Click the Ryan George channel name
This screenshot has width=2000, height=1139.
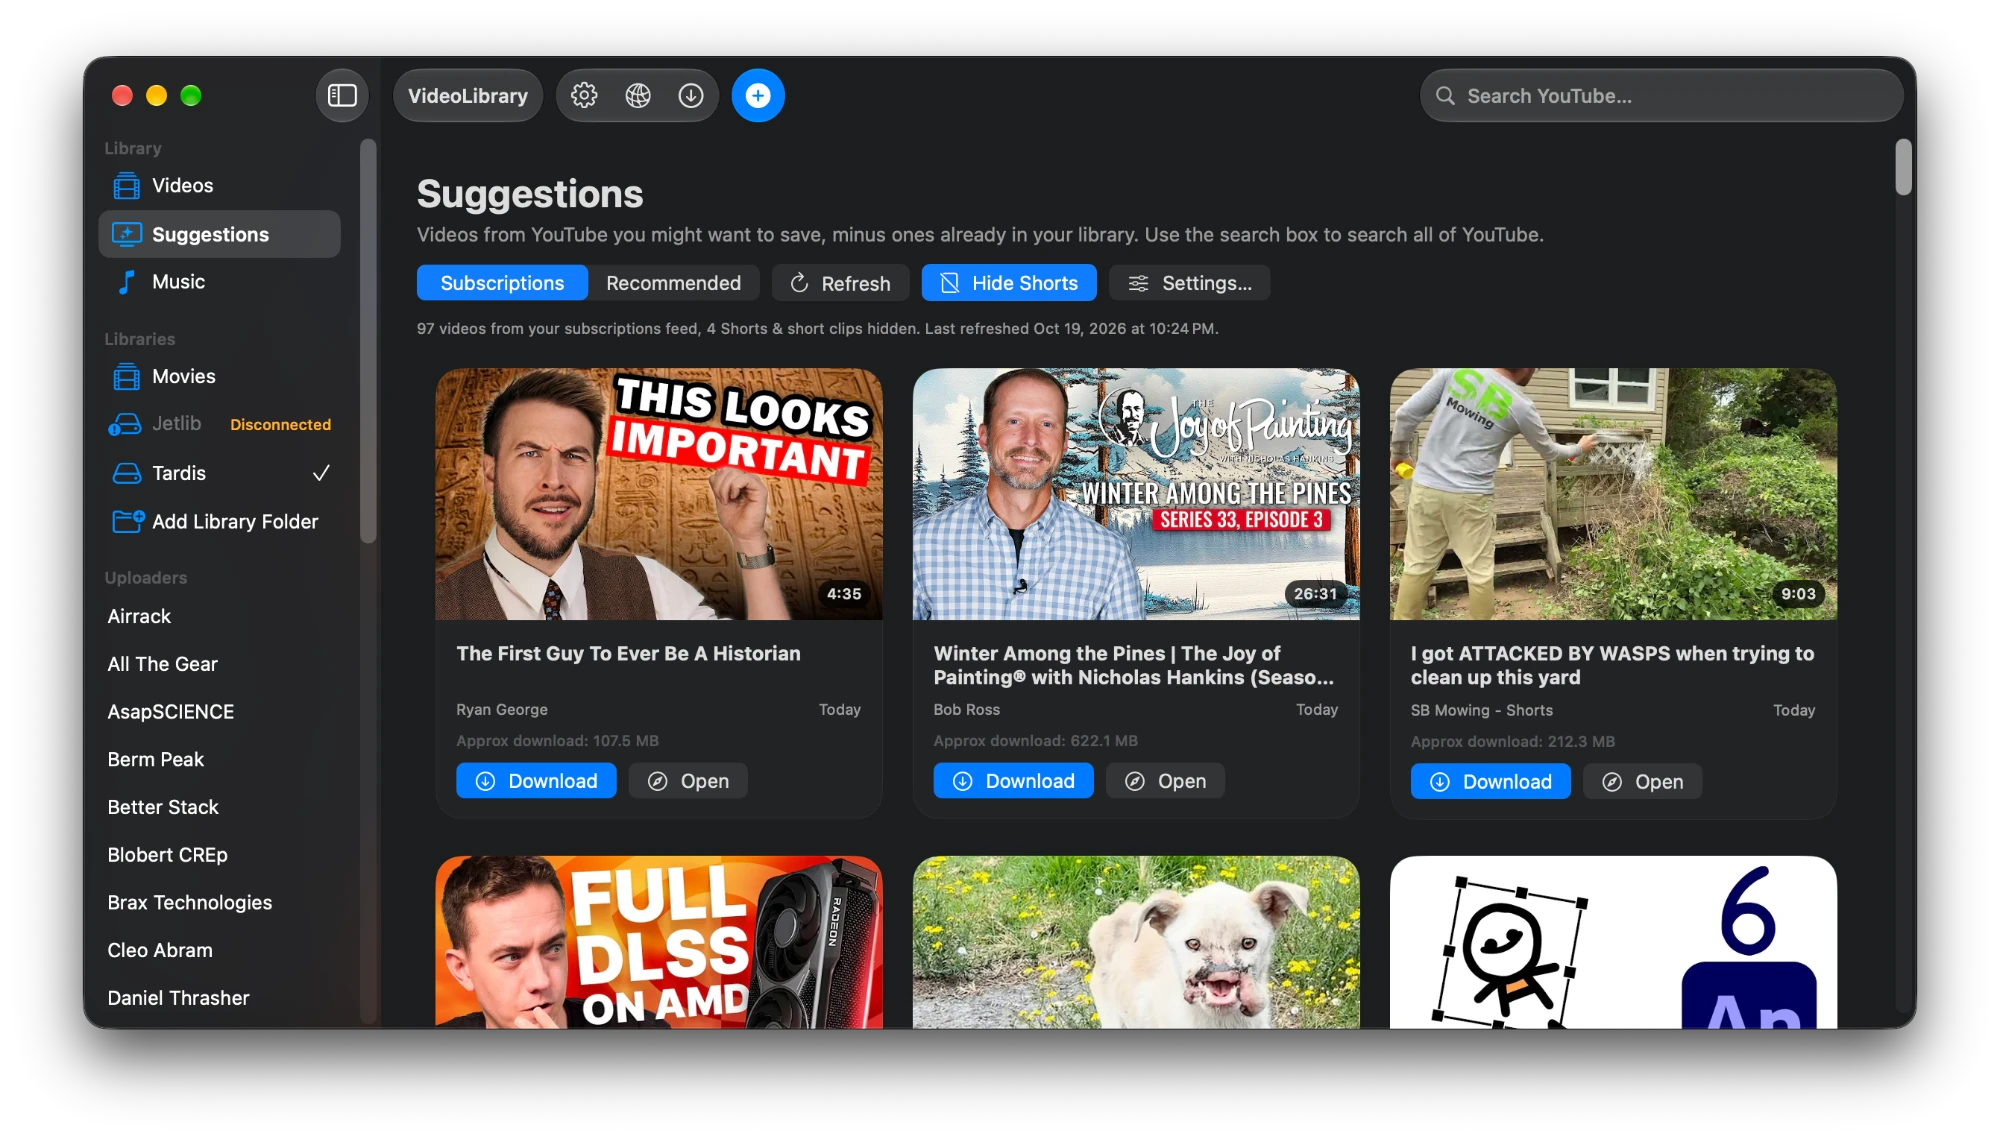(x=502, y=709)
